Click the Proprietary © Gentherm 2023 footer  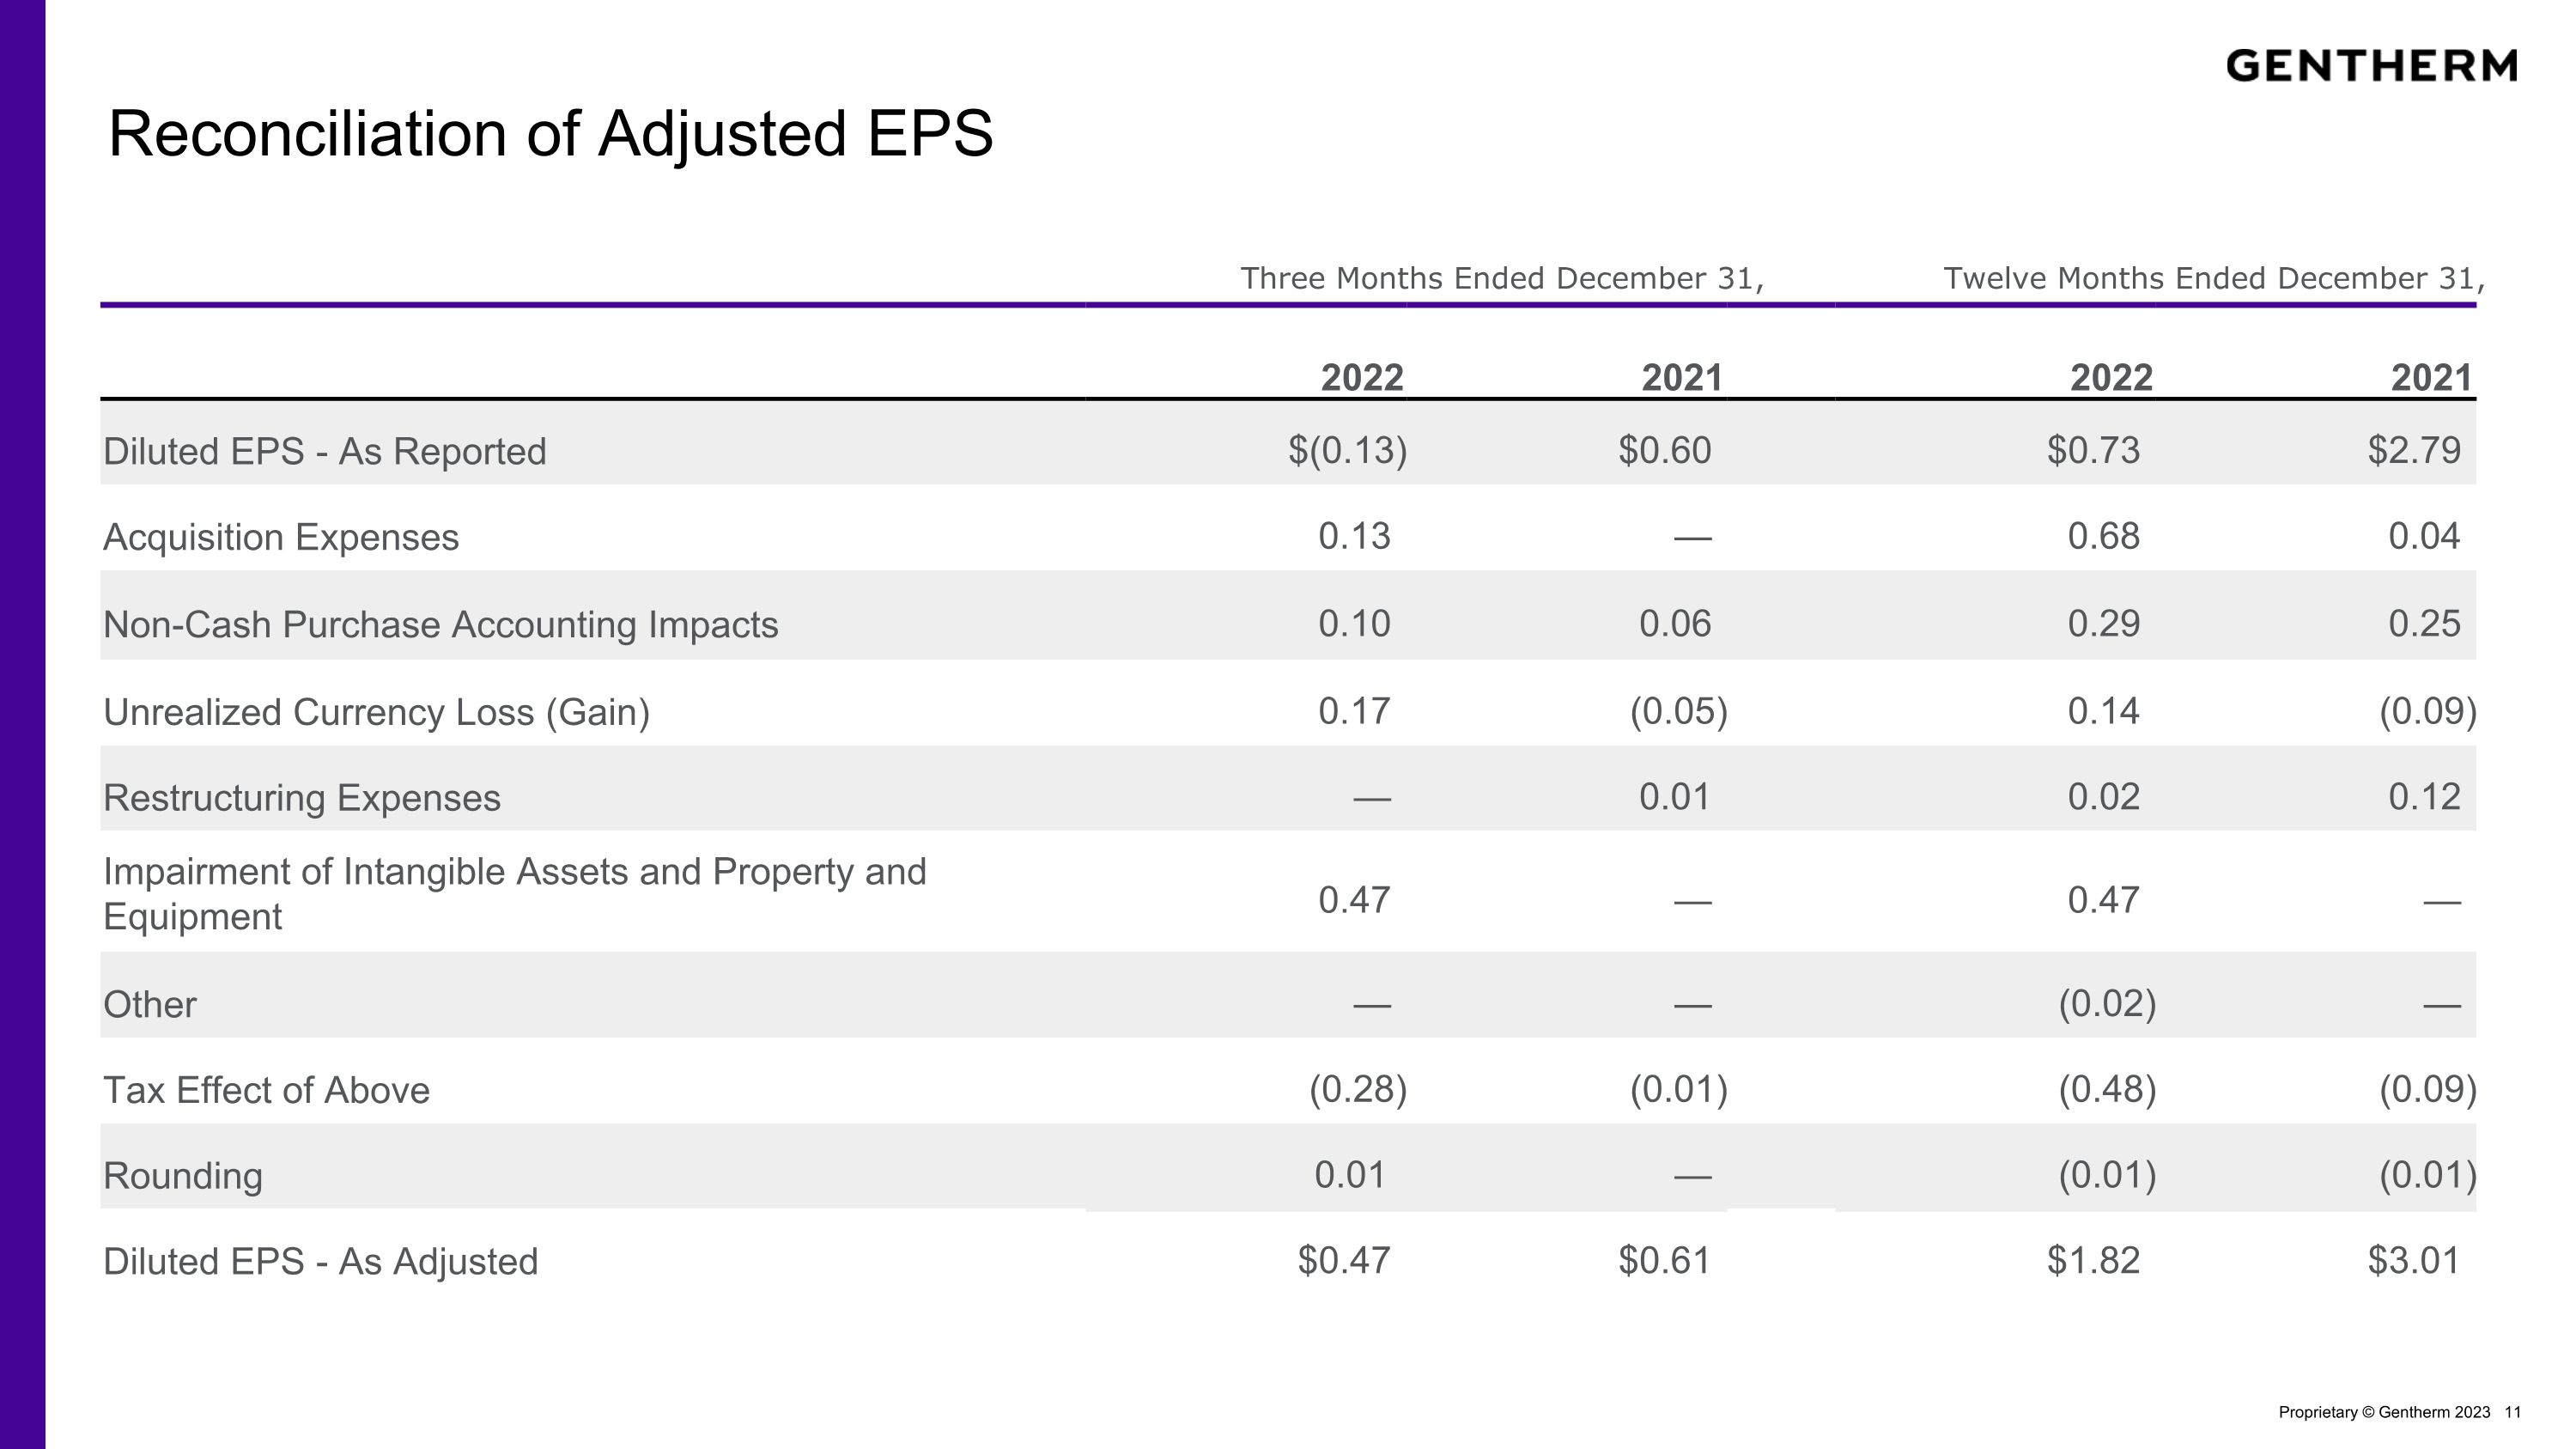2384,1412
